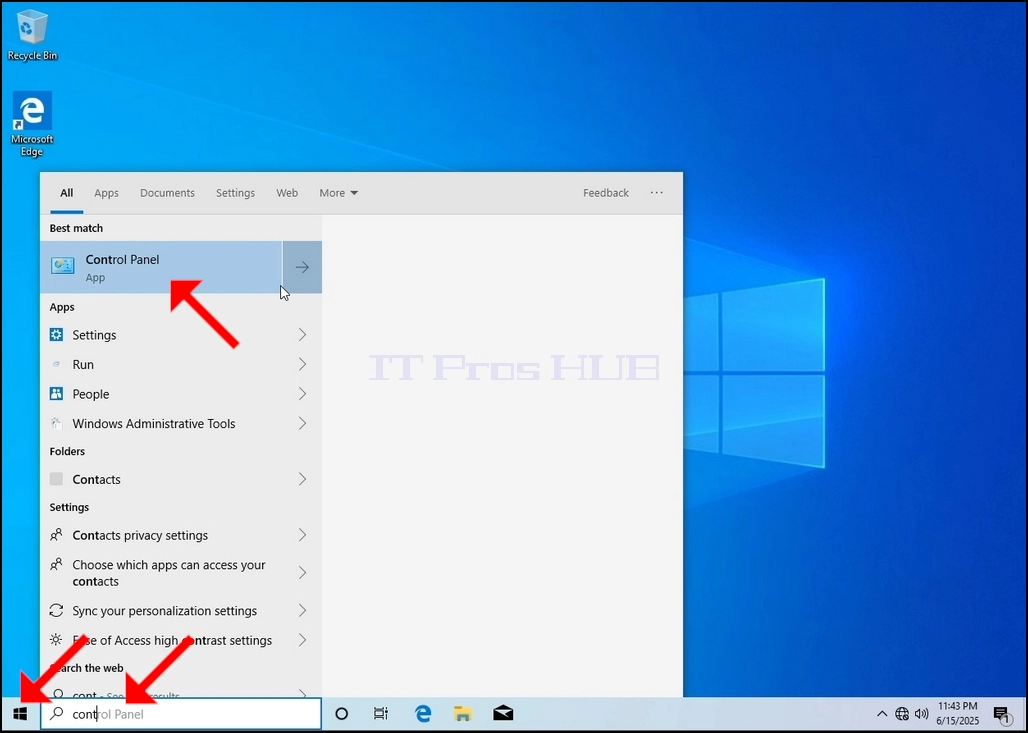This screenshot has height=733, width=1028.
Task: Expand the 'Choose which apps' result chevron
Action: pyautogui.click(x=302, y=573)
